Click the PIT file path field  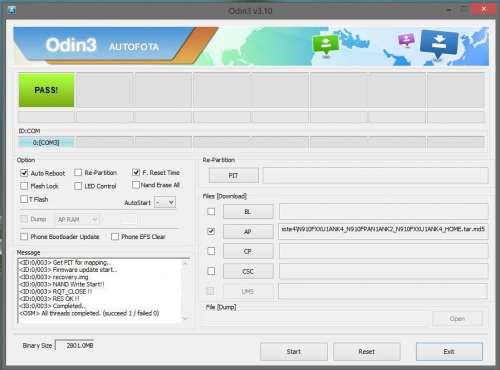pyautogui.click(x=376, y=176)
